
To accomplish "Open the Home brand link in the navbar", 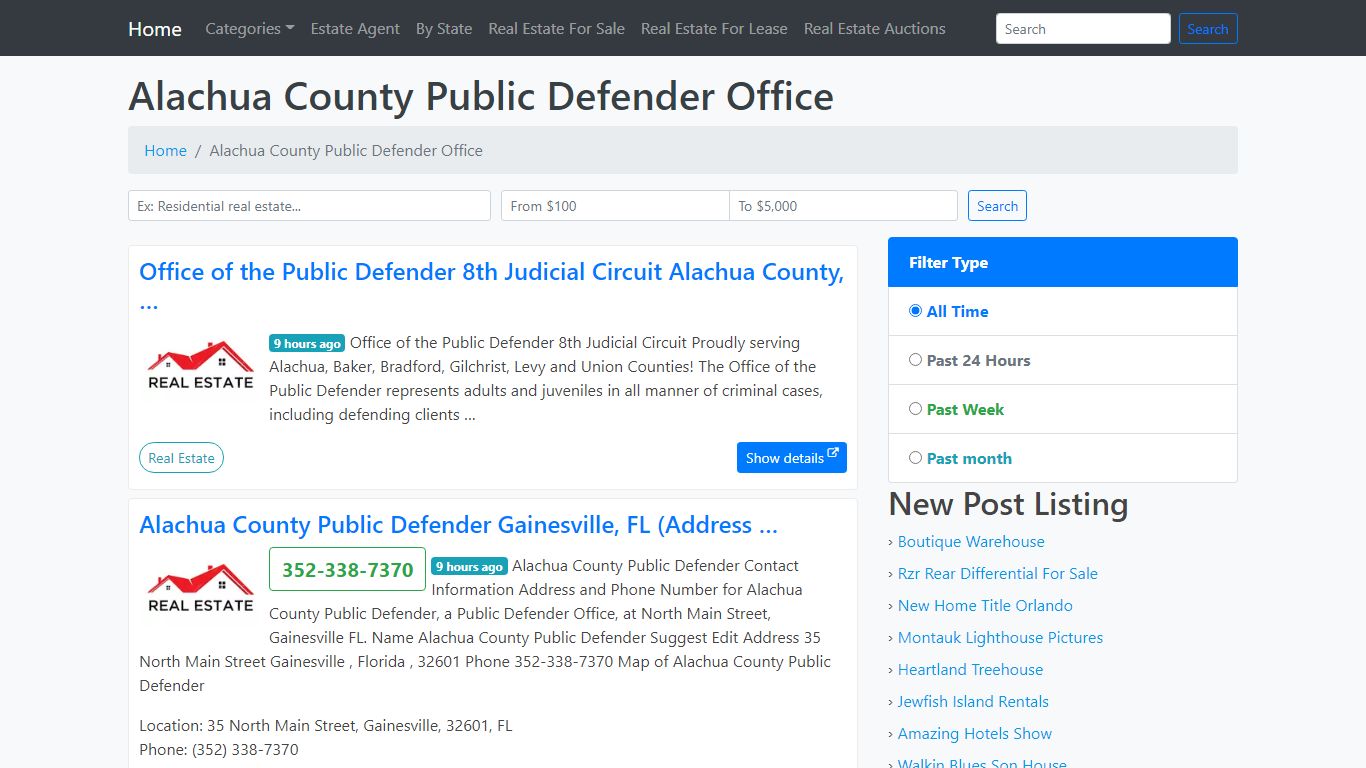I will 155,29.
